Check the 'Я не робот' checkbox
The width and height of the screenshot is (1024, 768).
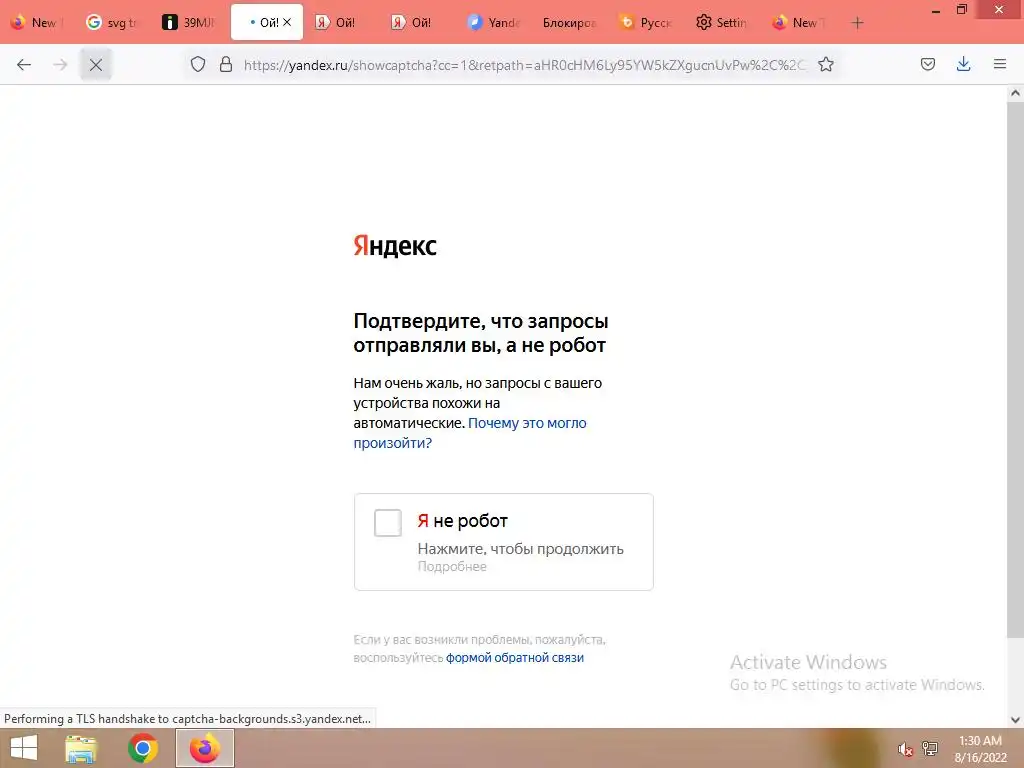pos(388,523)
